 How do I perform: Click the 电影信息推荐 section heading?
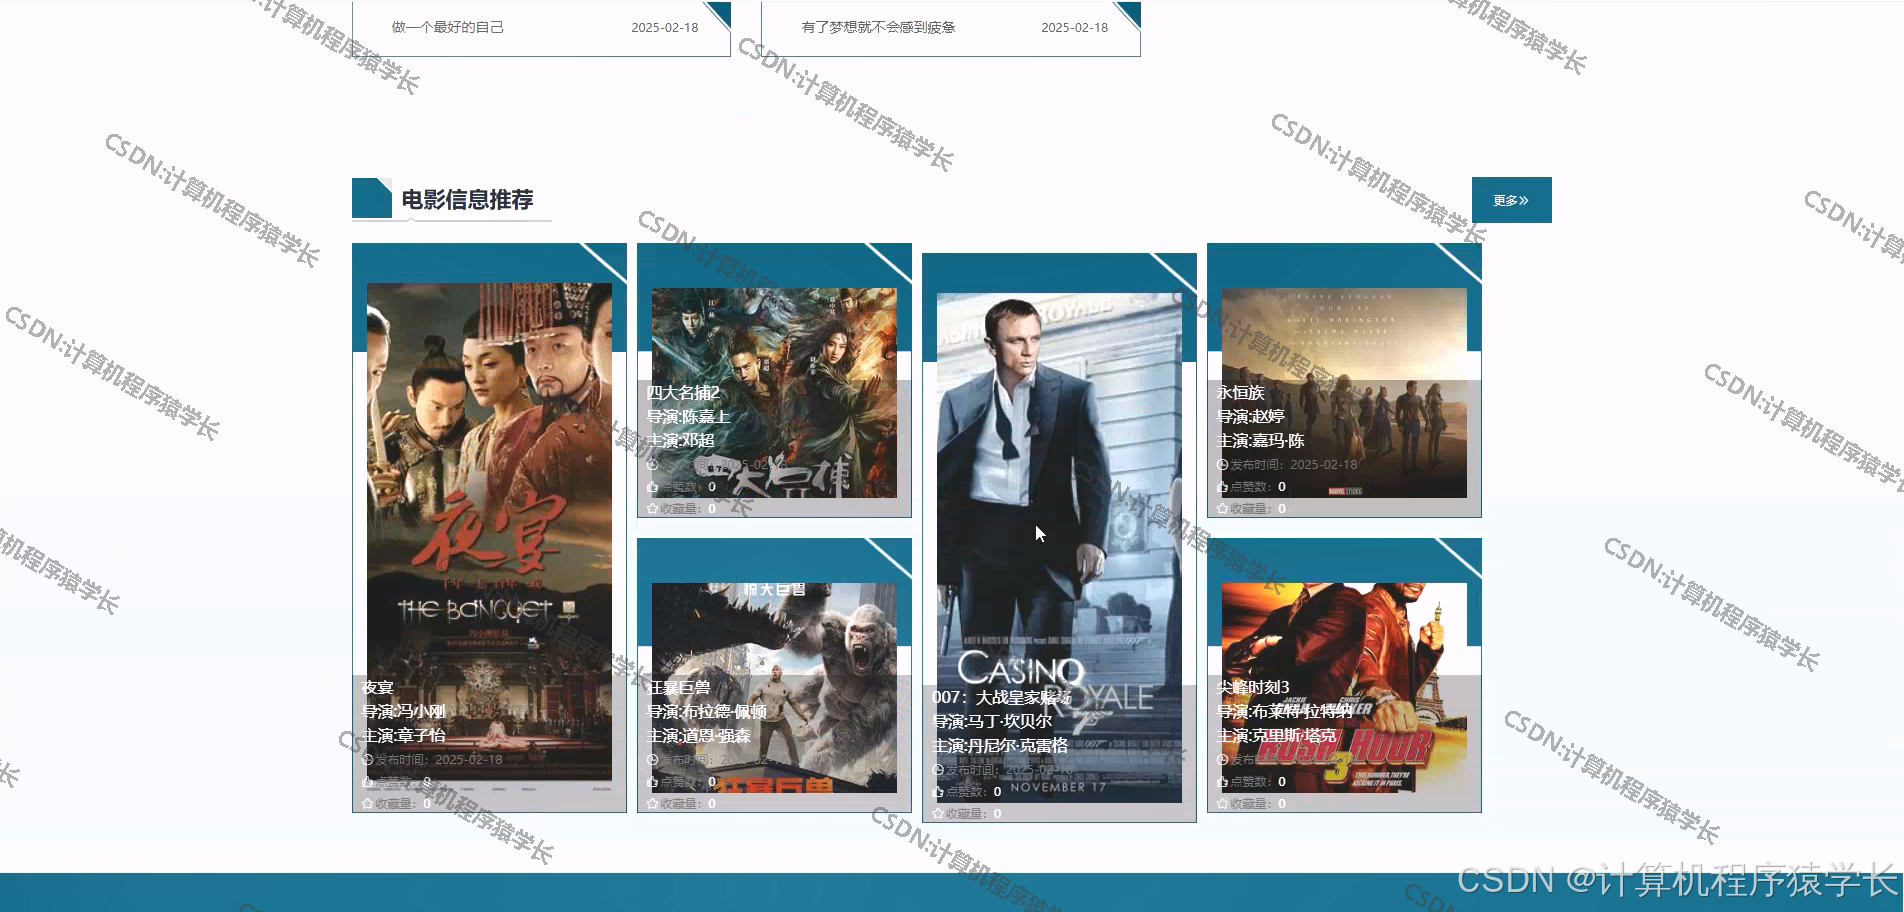point(467,200)
